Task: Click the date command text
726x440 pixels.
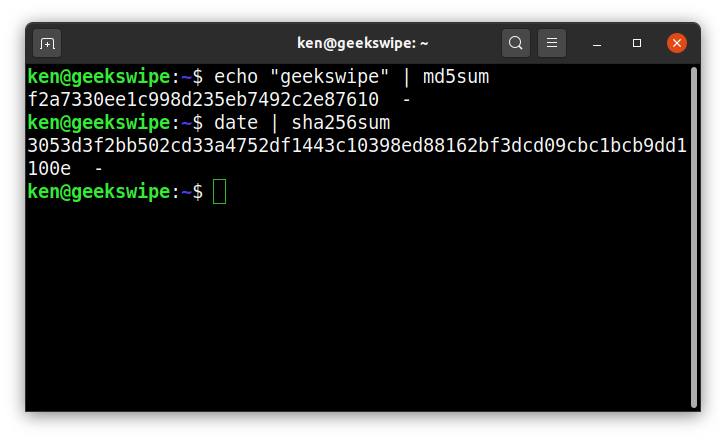Action: pyautogui.click(x=236, y=123)
